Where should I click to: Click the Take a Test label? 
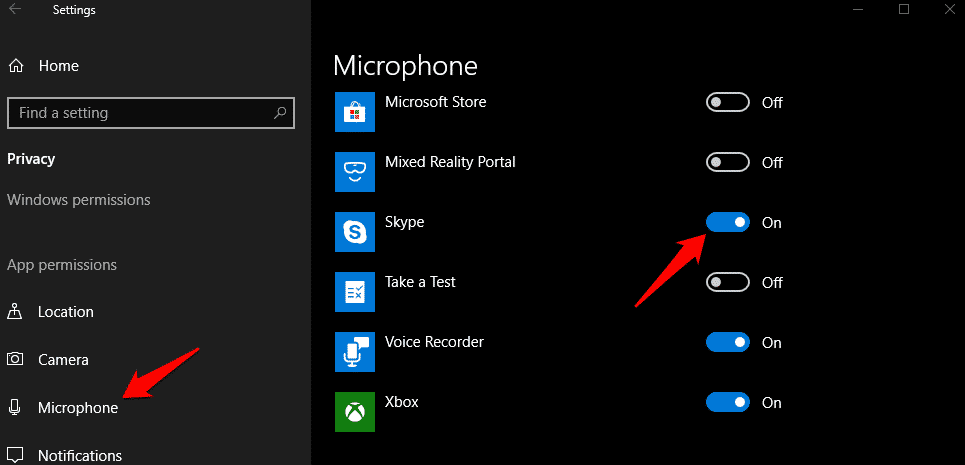coord(420,282)
